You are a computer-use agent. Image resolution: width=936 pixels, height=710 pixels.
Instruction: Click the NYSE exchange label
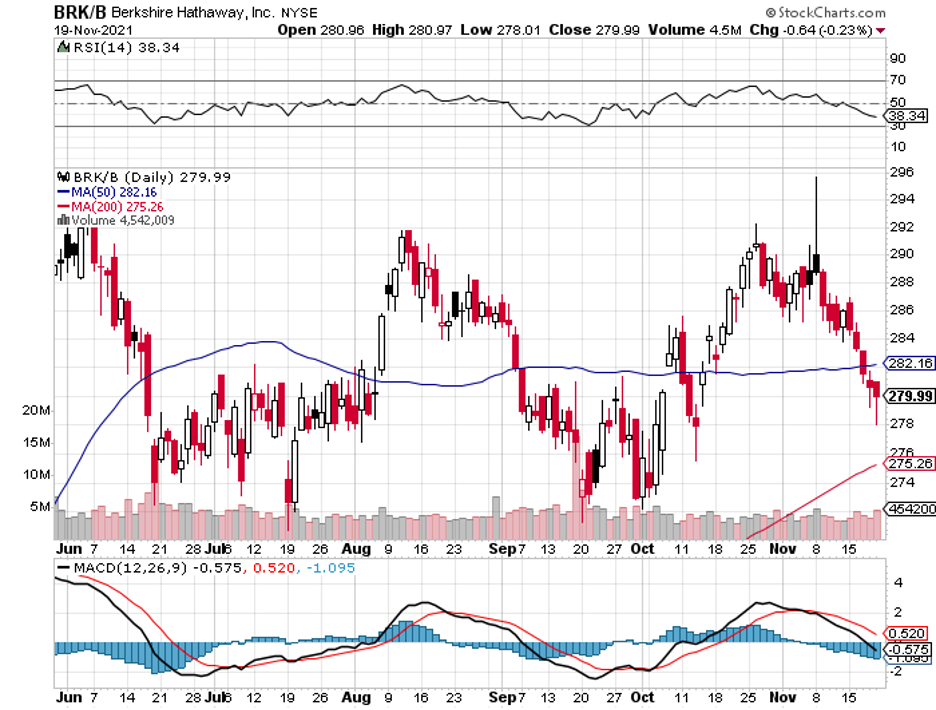pyautogui.click(x=299, y=13)
